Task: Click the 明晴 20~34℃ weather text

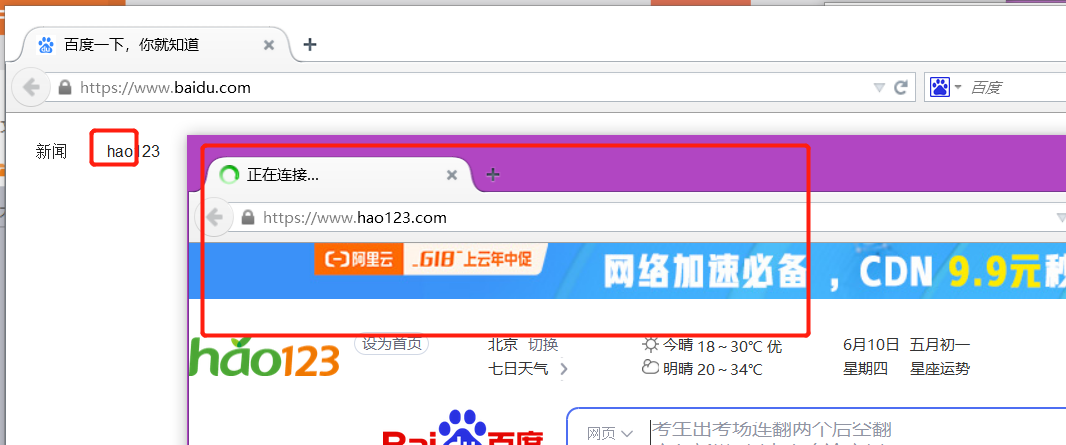Action: tap(713, 370)
